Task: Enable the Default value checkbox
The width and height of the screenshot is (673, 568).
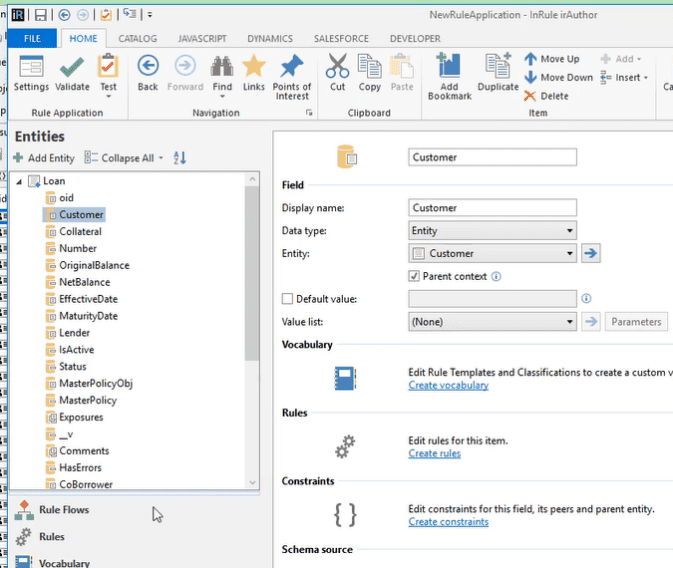Action: (288, 299)
